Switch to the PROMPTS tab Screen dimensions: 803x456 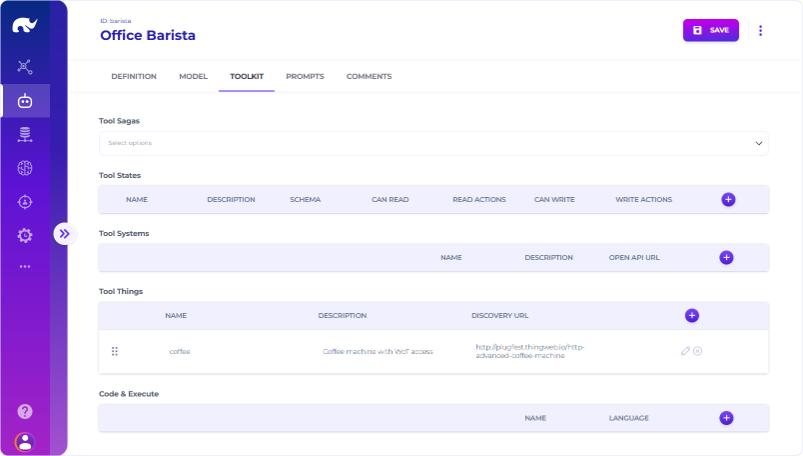click(305, 76)
